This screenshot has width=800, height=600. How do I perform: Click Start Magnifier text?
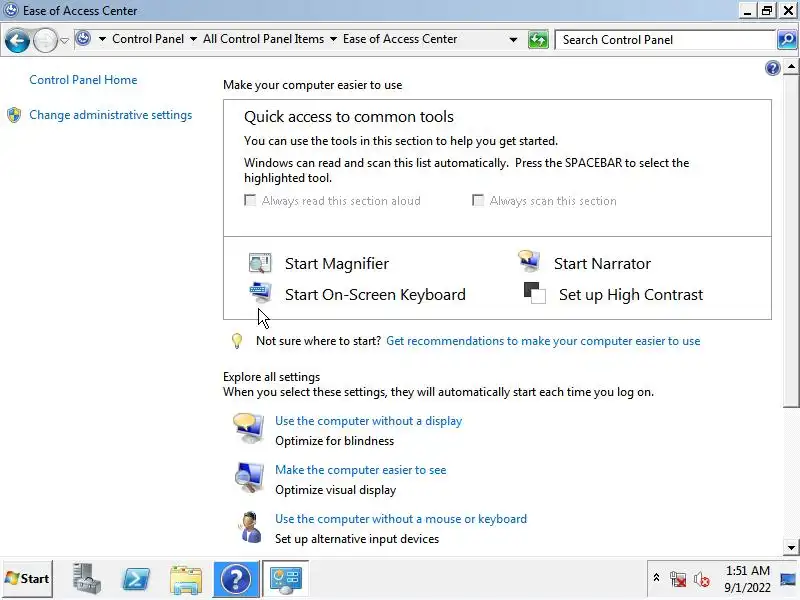[337, 264]
